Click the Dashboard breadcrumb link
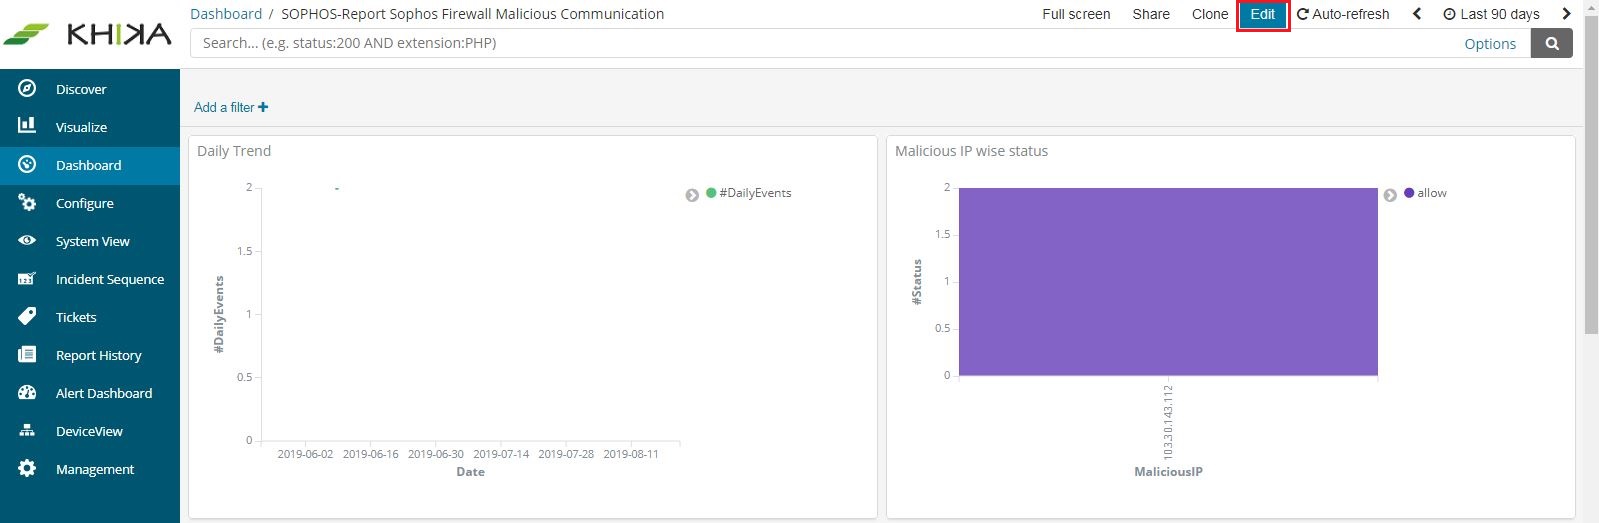Viewport: 1599px width, 523px height. 226,14
